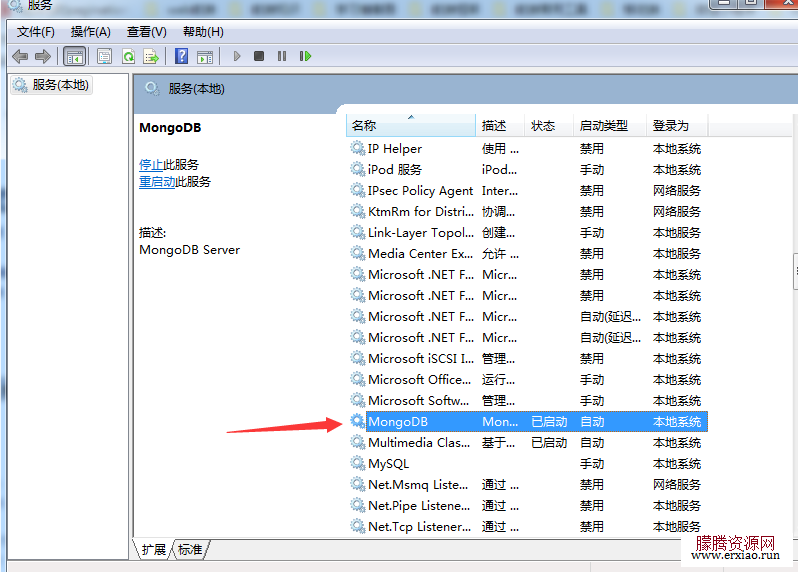Viewport: 798px width, 572px height.
Task: Select the Net.Msmq Liste... service
Action: pos(527,484)
